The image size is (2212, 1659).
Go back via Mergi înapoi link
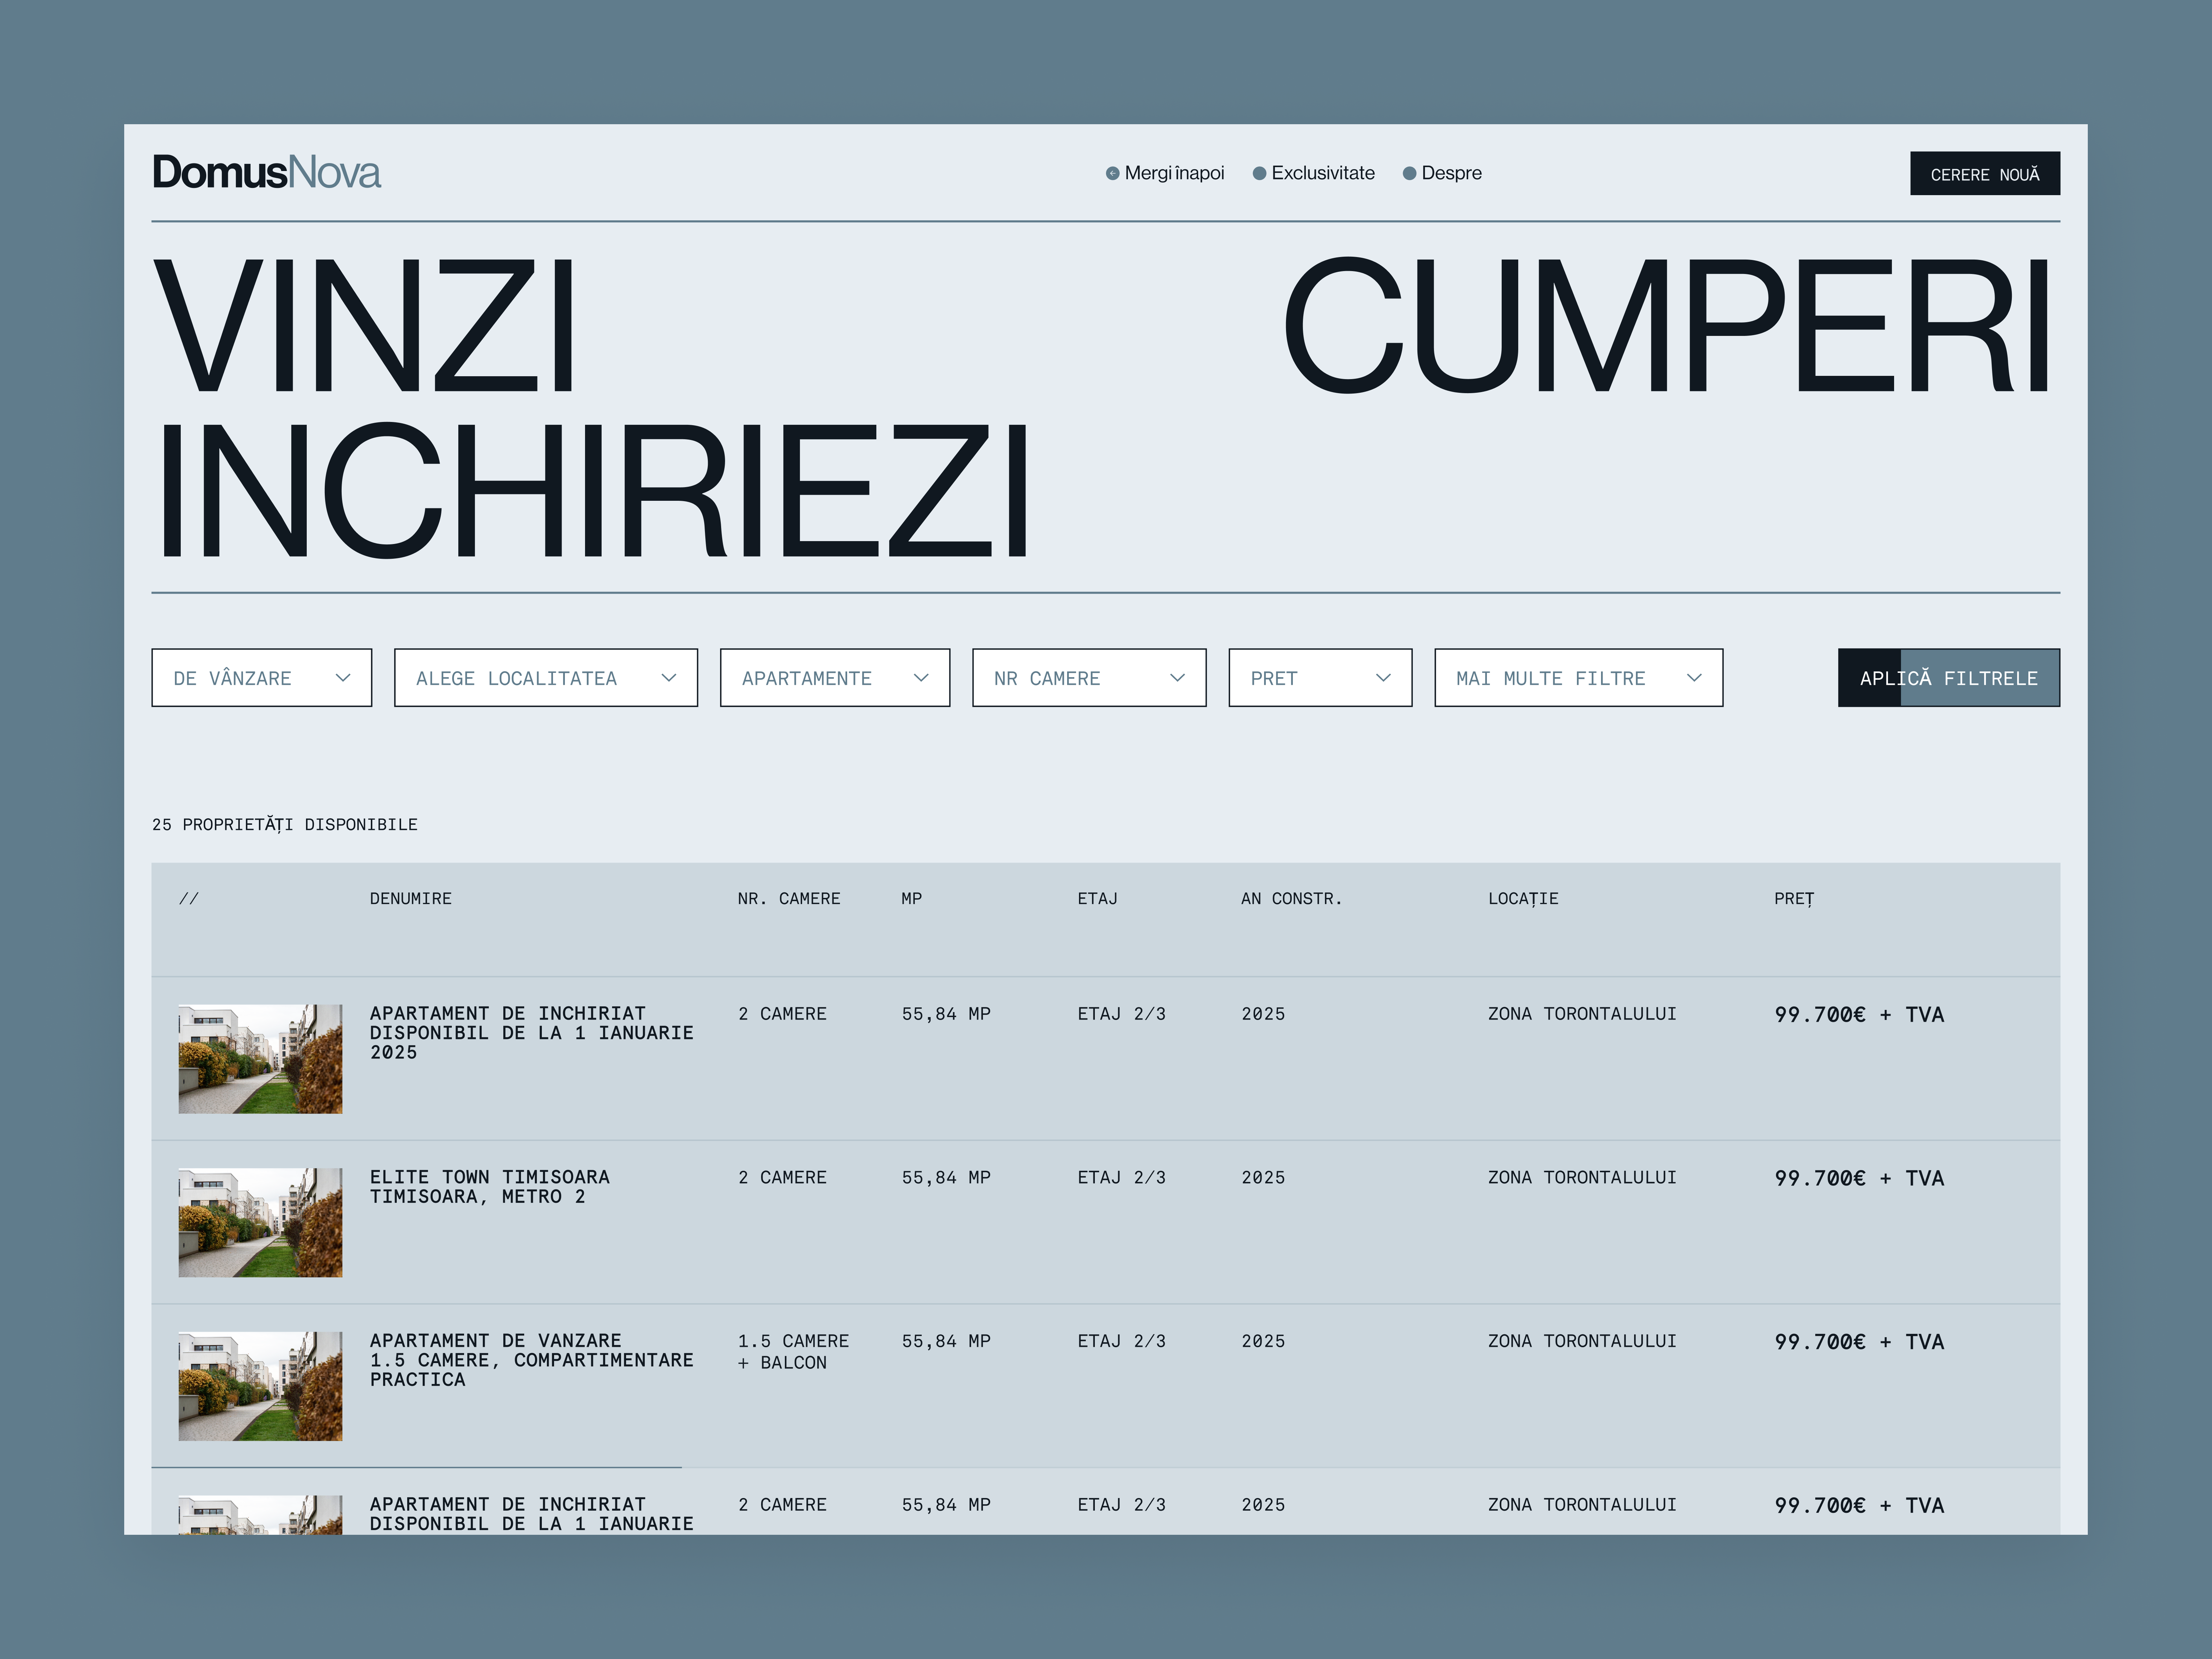(x=1174, y=173)
